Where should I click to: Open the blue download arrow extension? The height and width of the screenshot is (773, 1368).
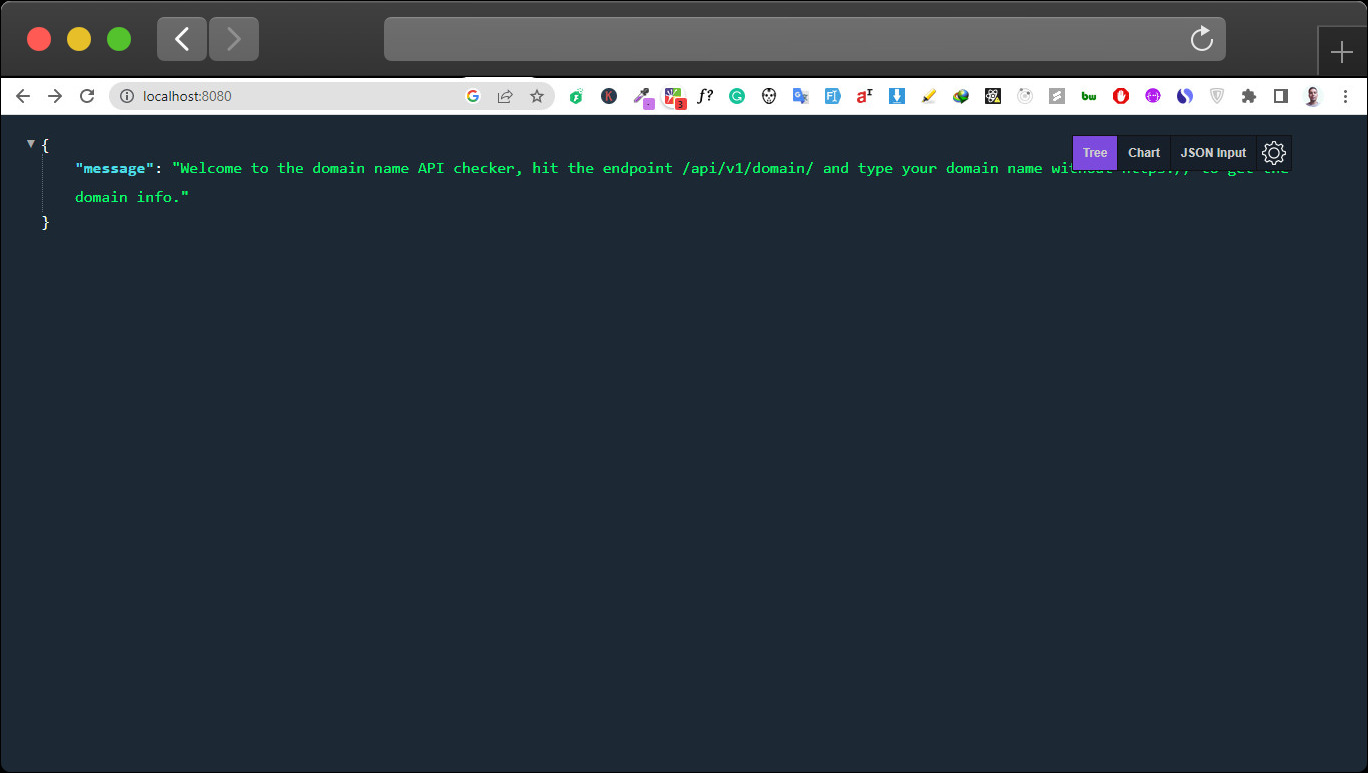(x=897, y=96)
